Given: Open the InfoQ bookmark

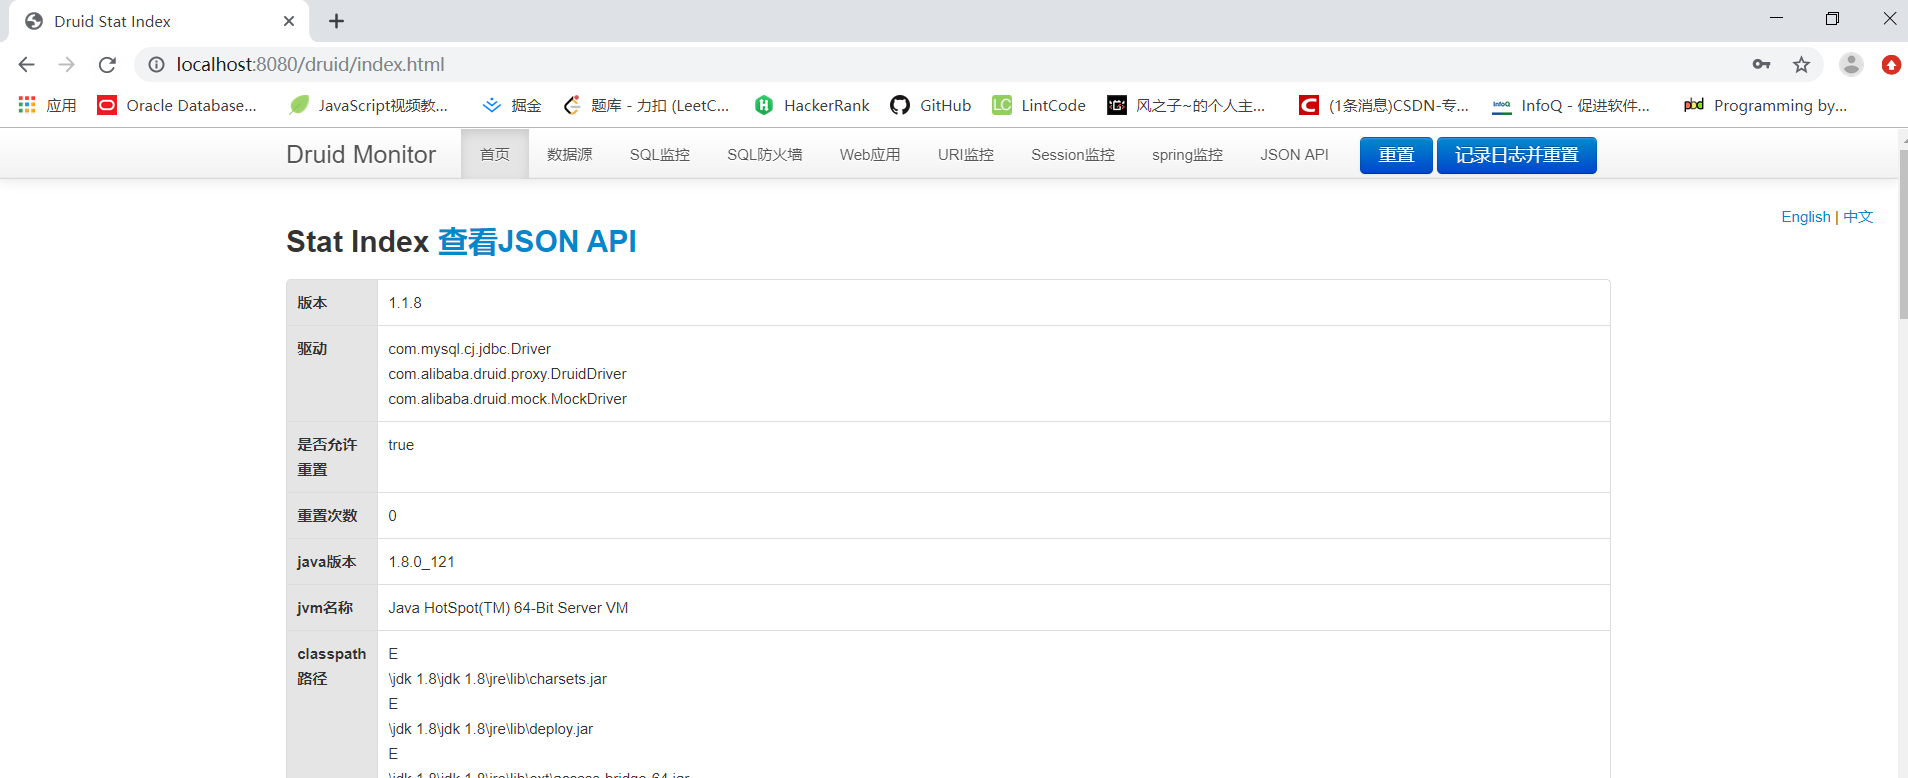Looking at the screenshot, I should click(x=1571, y=105).
